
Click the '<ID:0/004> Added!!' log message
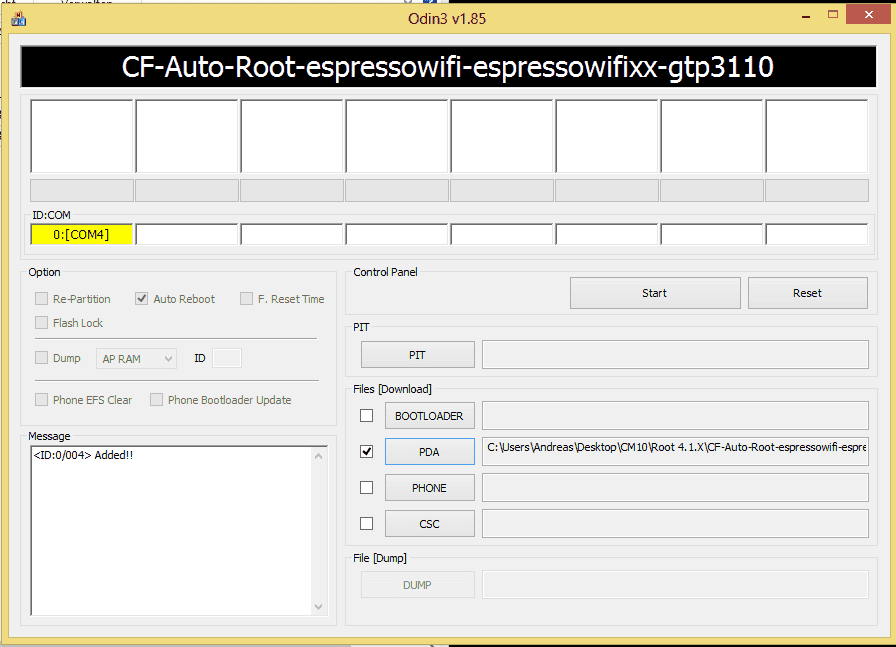pos(83,455)
